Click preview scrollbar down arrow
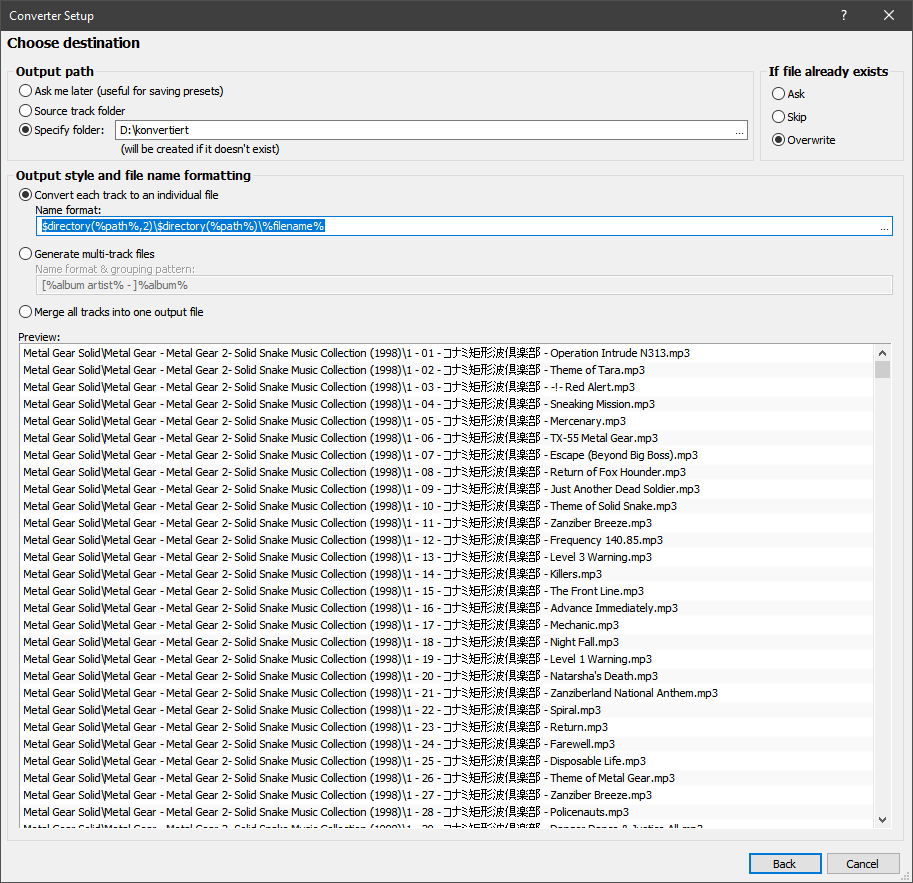 882,820
